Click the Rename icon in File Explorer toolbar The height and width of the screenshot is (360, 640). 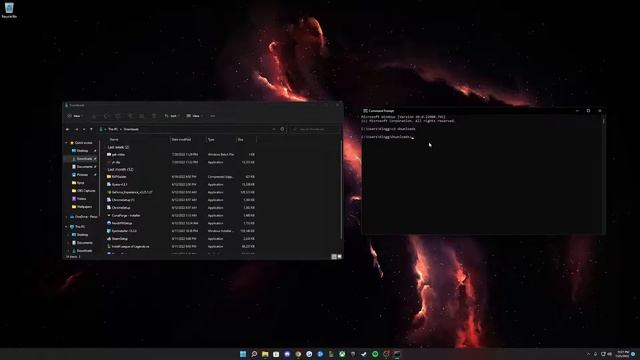(130, 116)
